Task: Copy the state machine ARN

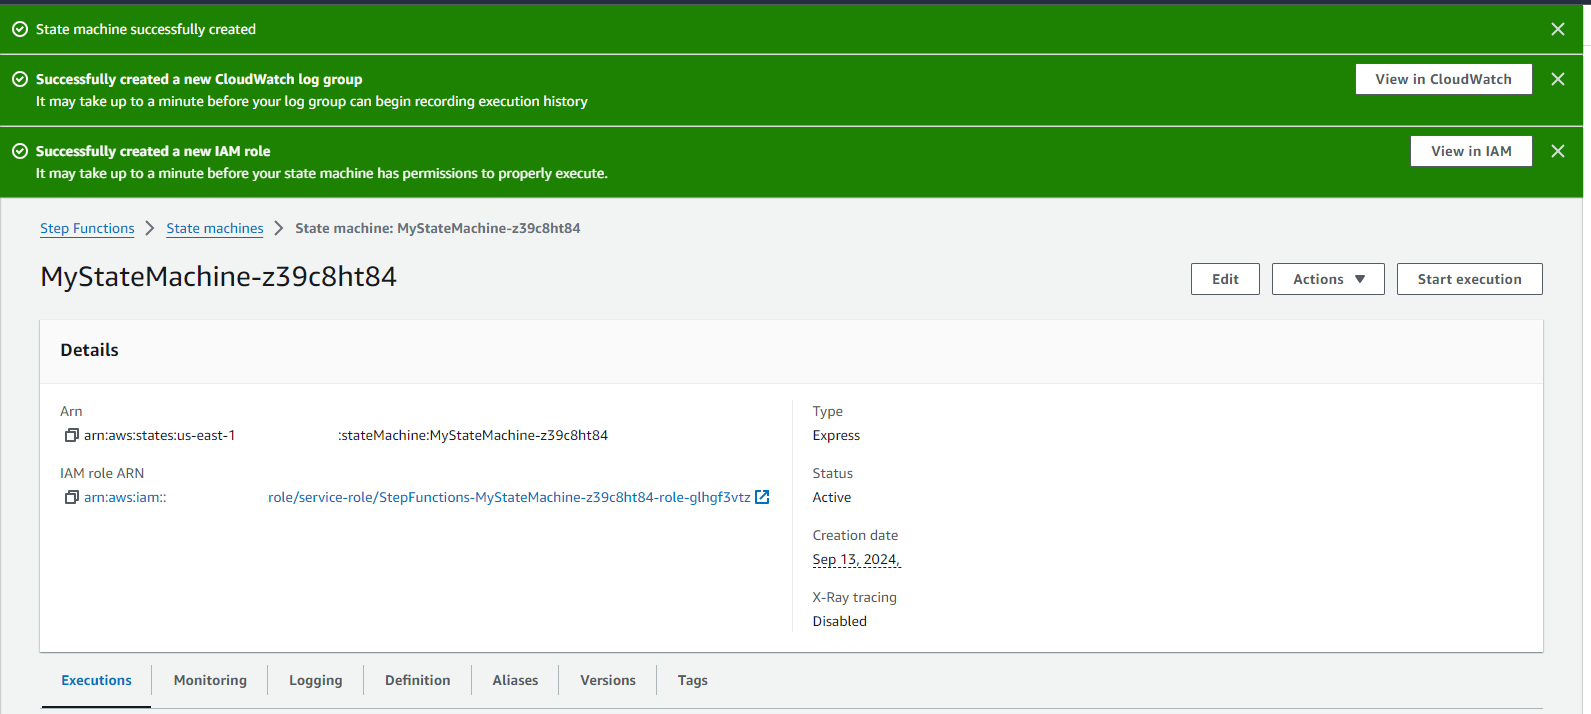Action: coord(71,435)
